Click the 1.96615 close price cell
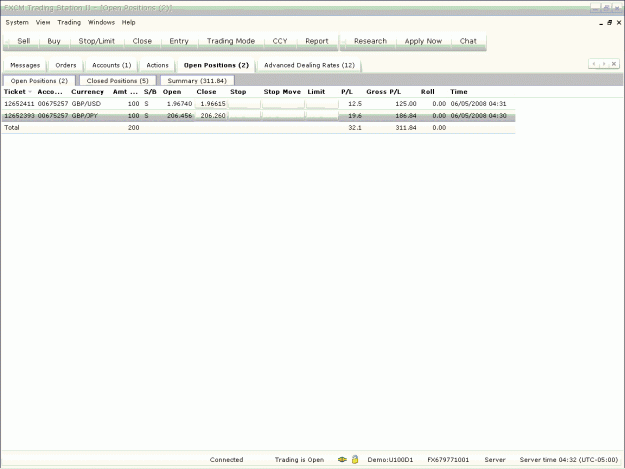 [x=212, y=104]
